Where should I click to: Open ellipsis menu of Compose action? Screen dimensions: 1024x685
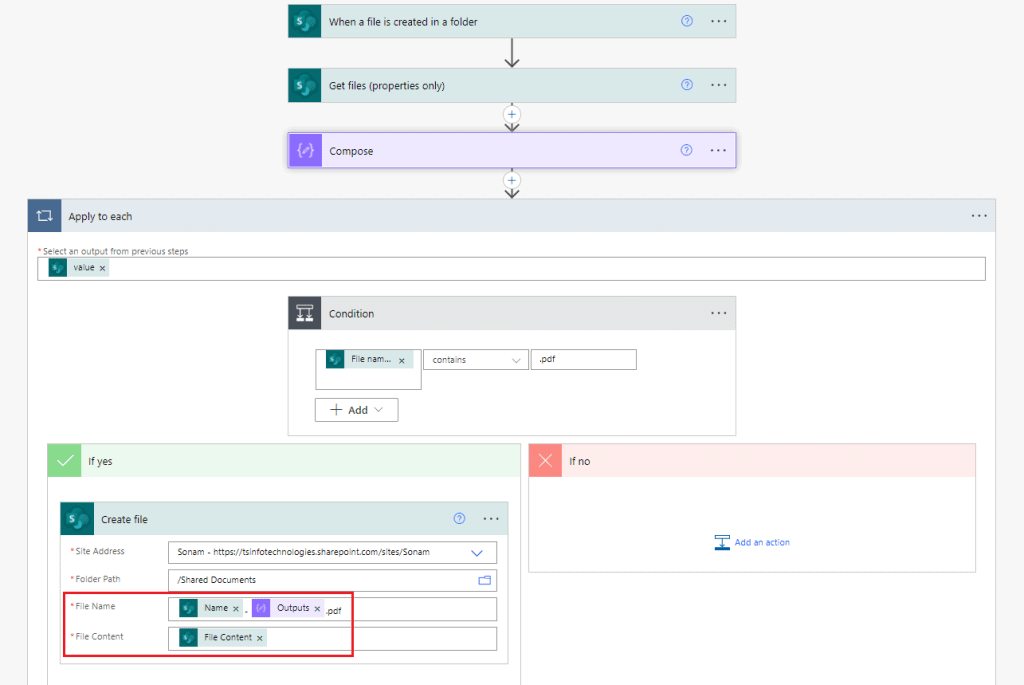(718, 150)
